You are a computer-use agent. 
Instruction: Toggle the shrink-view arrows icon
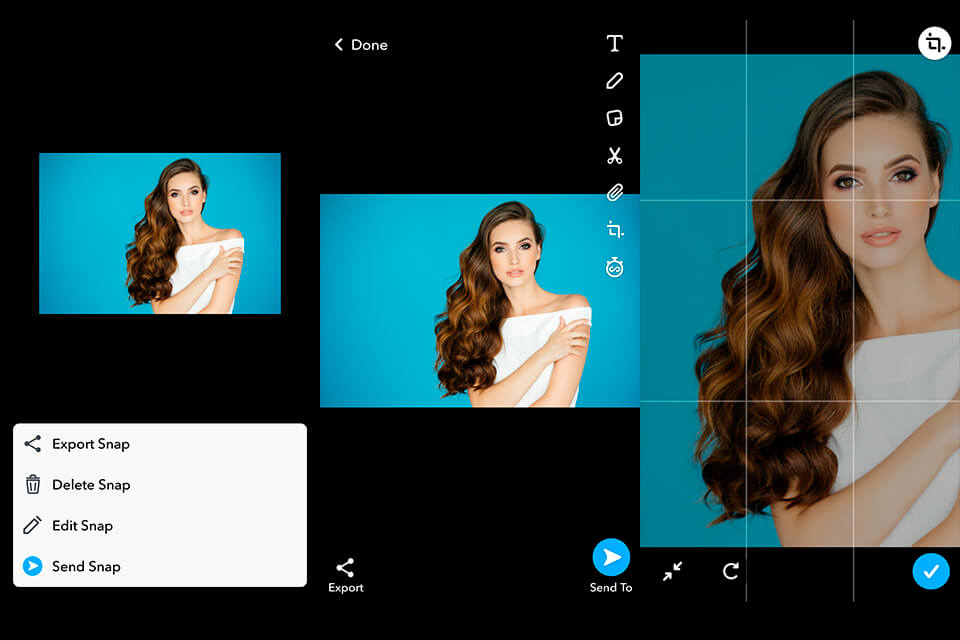click(x=674, y=571)
